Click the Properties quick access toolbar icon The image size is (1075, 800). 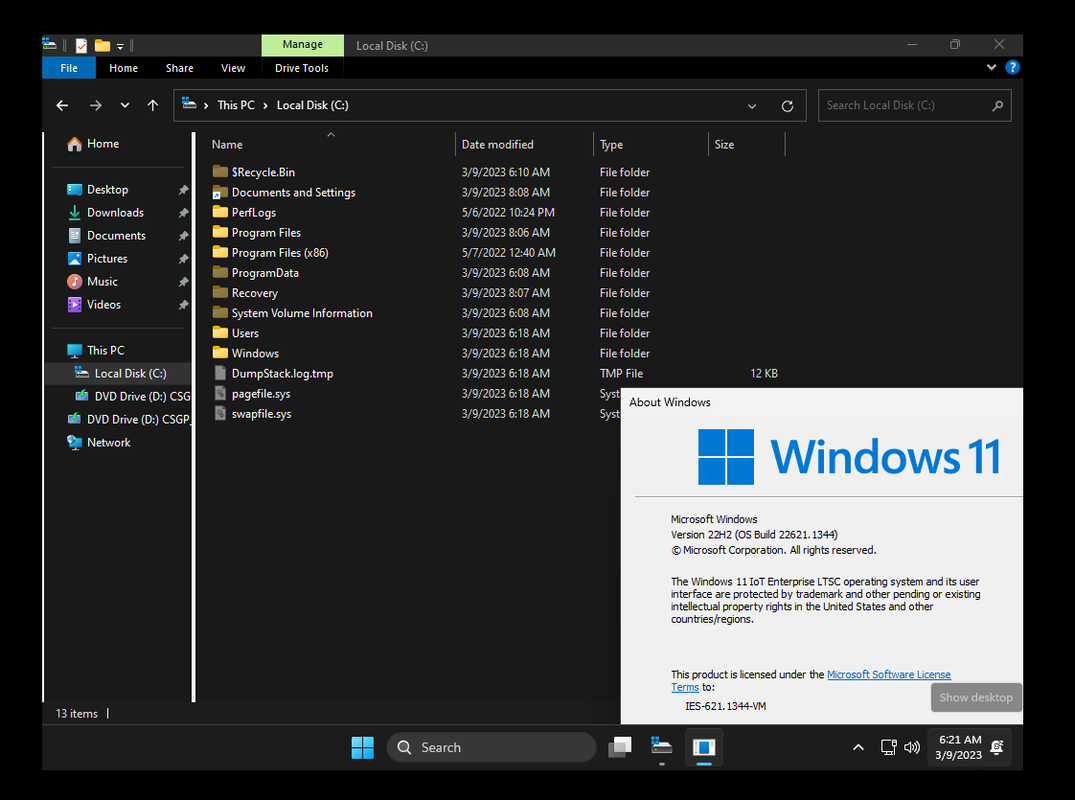coord(81,45)
